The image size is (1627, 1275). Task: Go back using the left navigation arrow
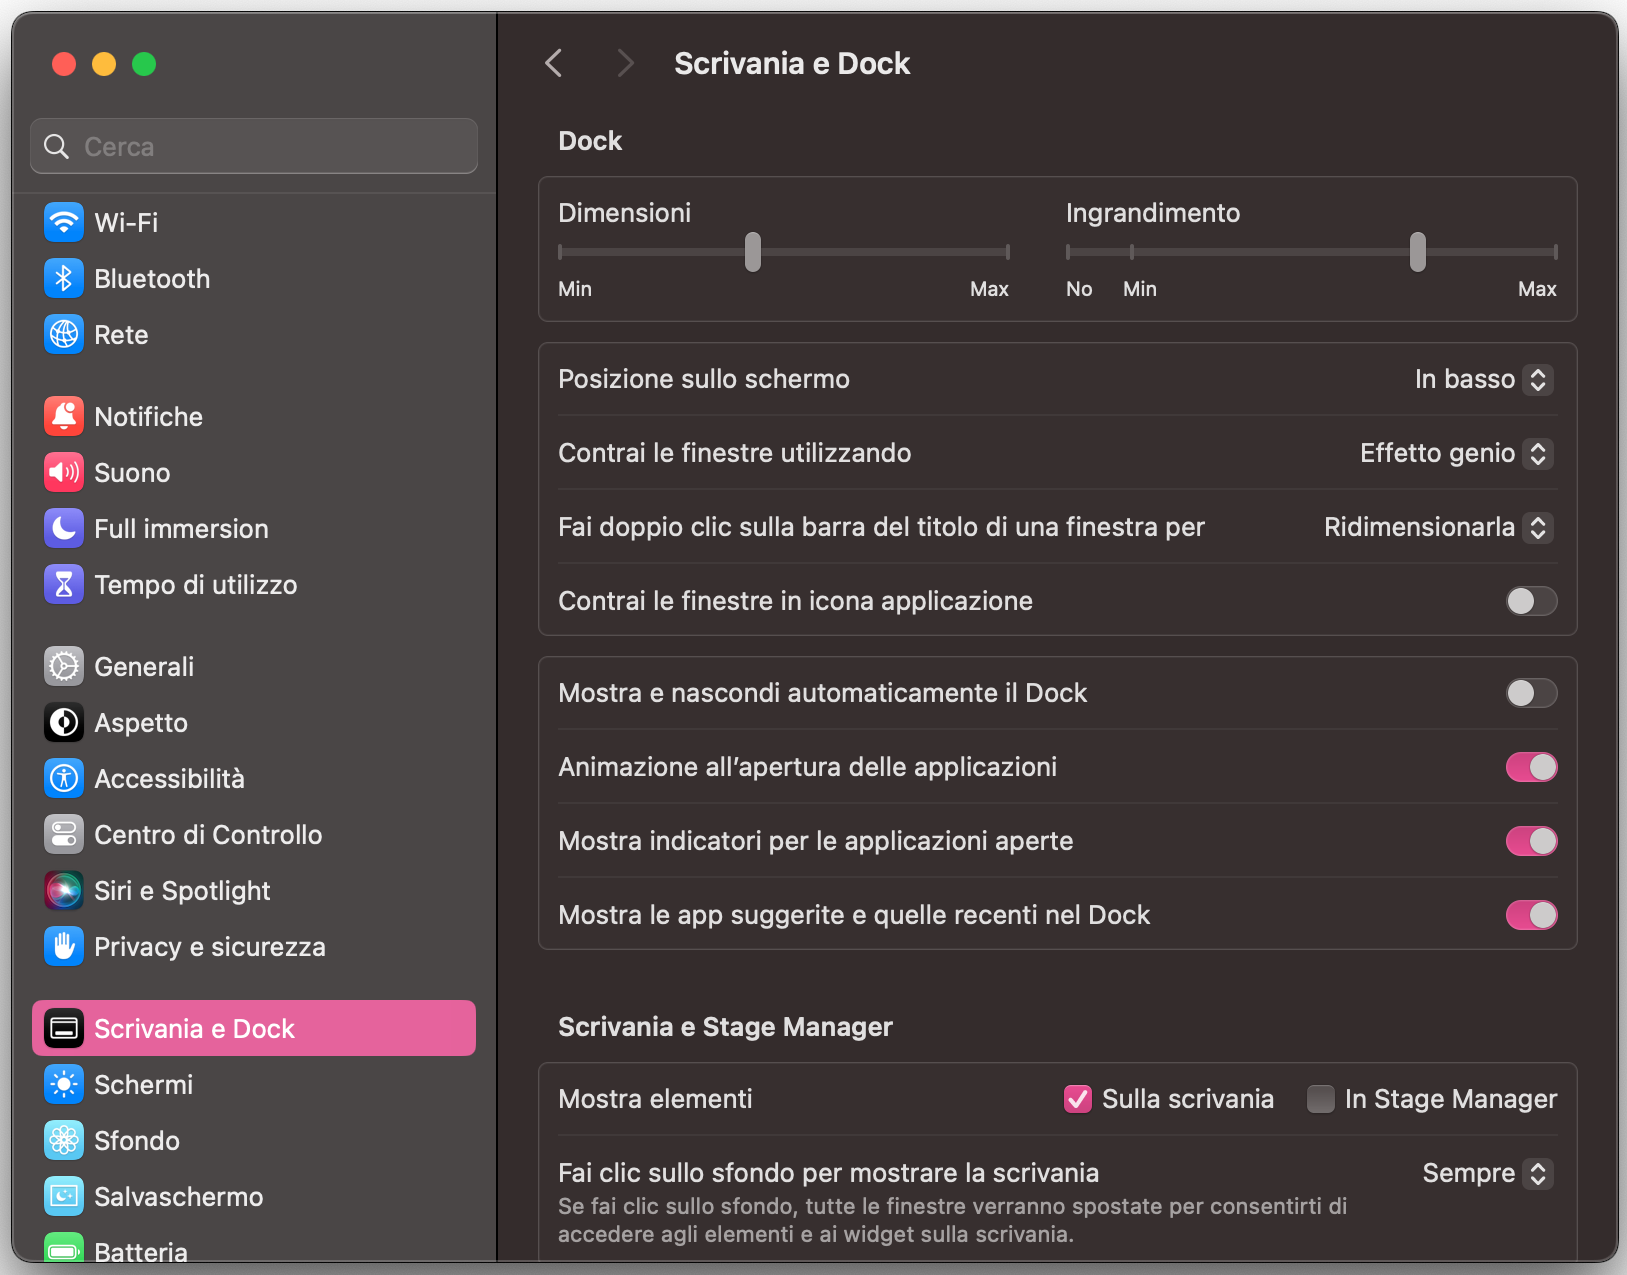coord(553,62)
